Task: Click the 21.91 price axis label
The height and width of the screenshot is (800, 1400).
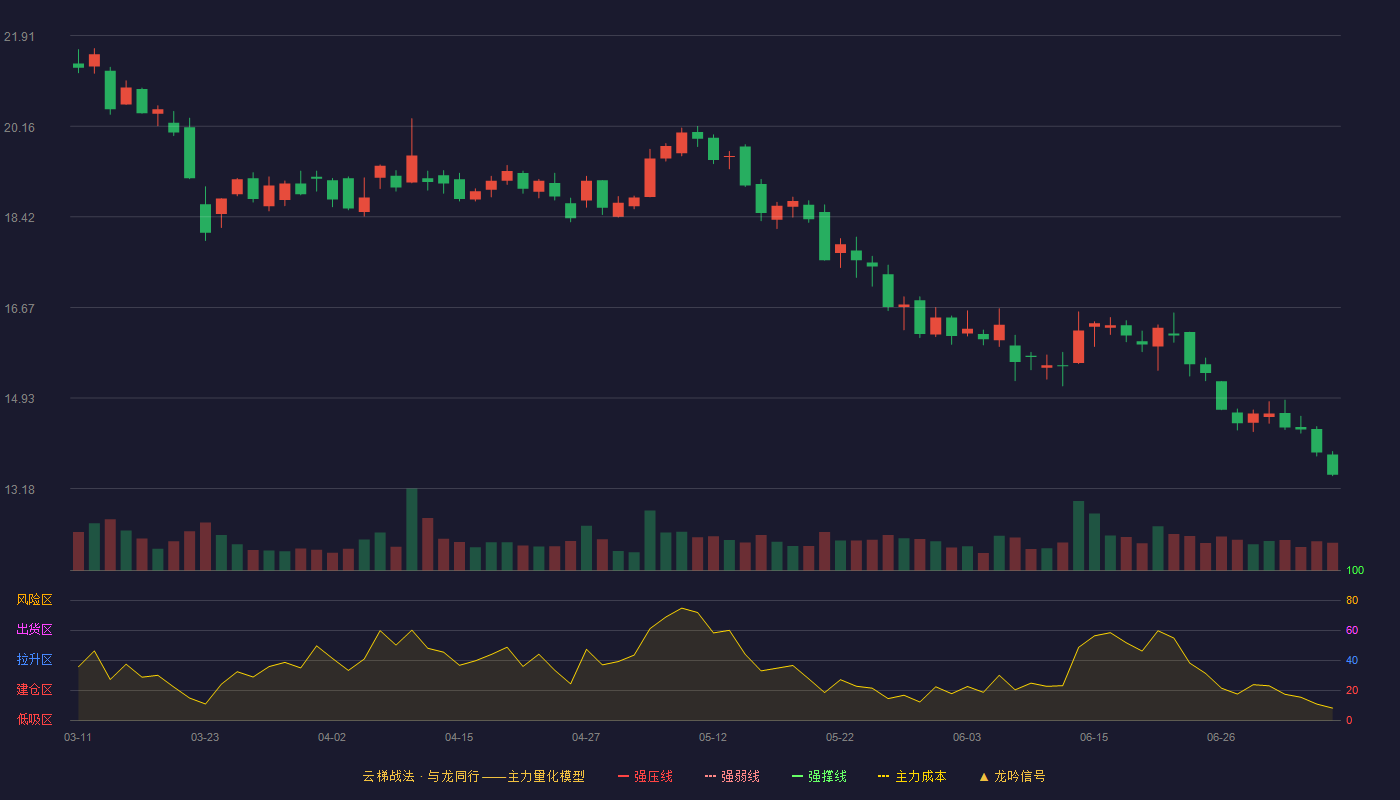Action: point(19,37)
